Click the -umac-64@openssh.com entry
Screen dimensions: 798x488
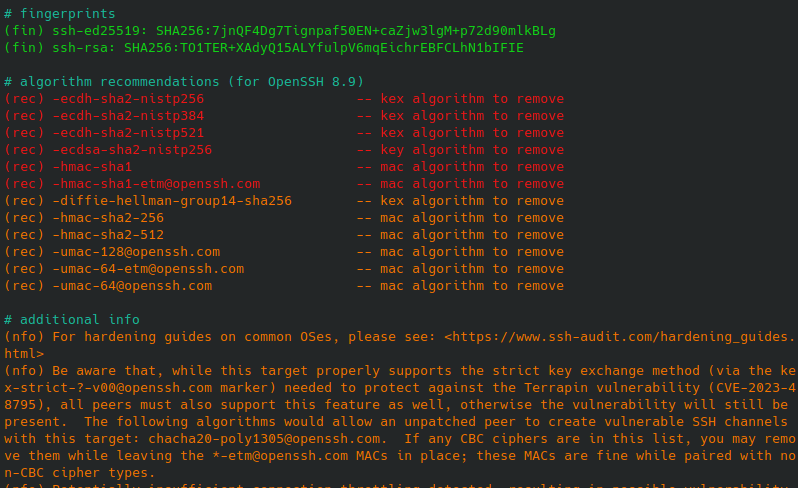[132, 286]
